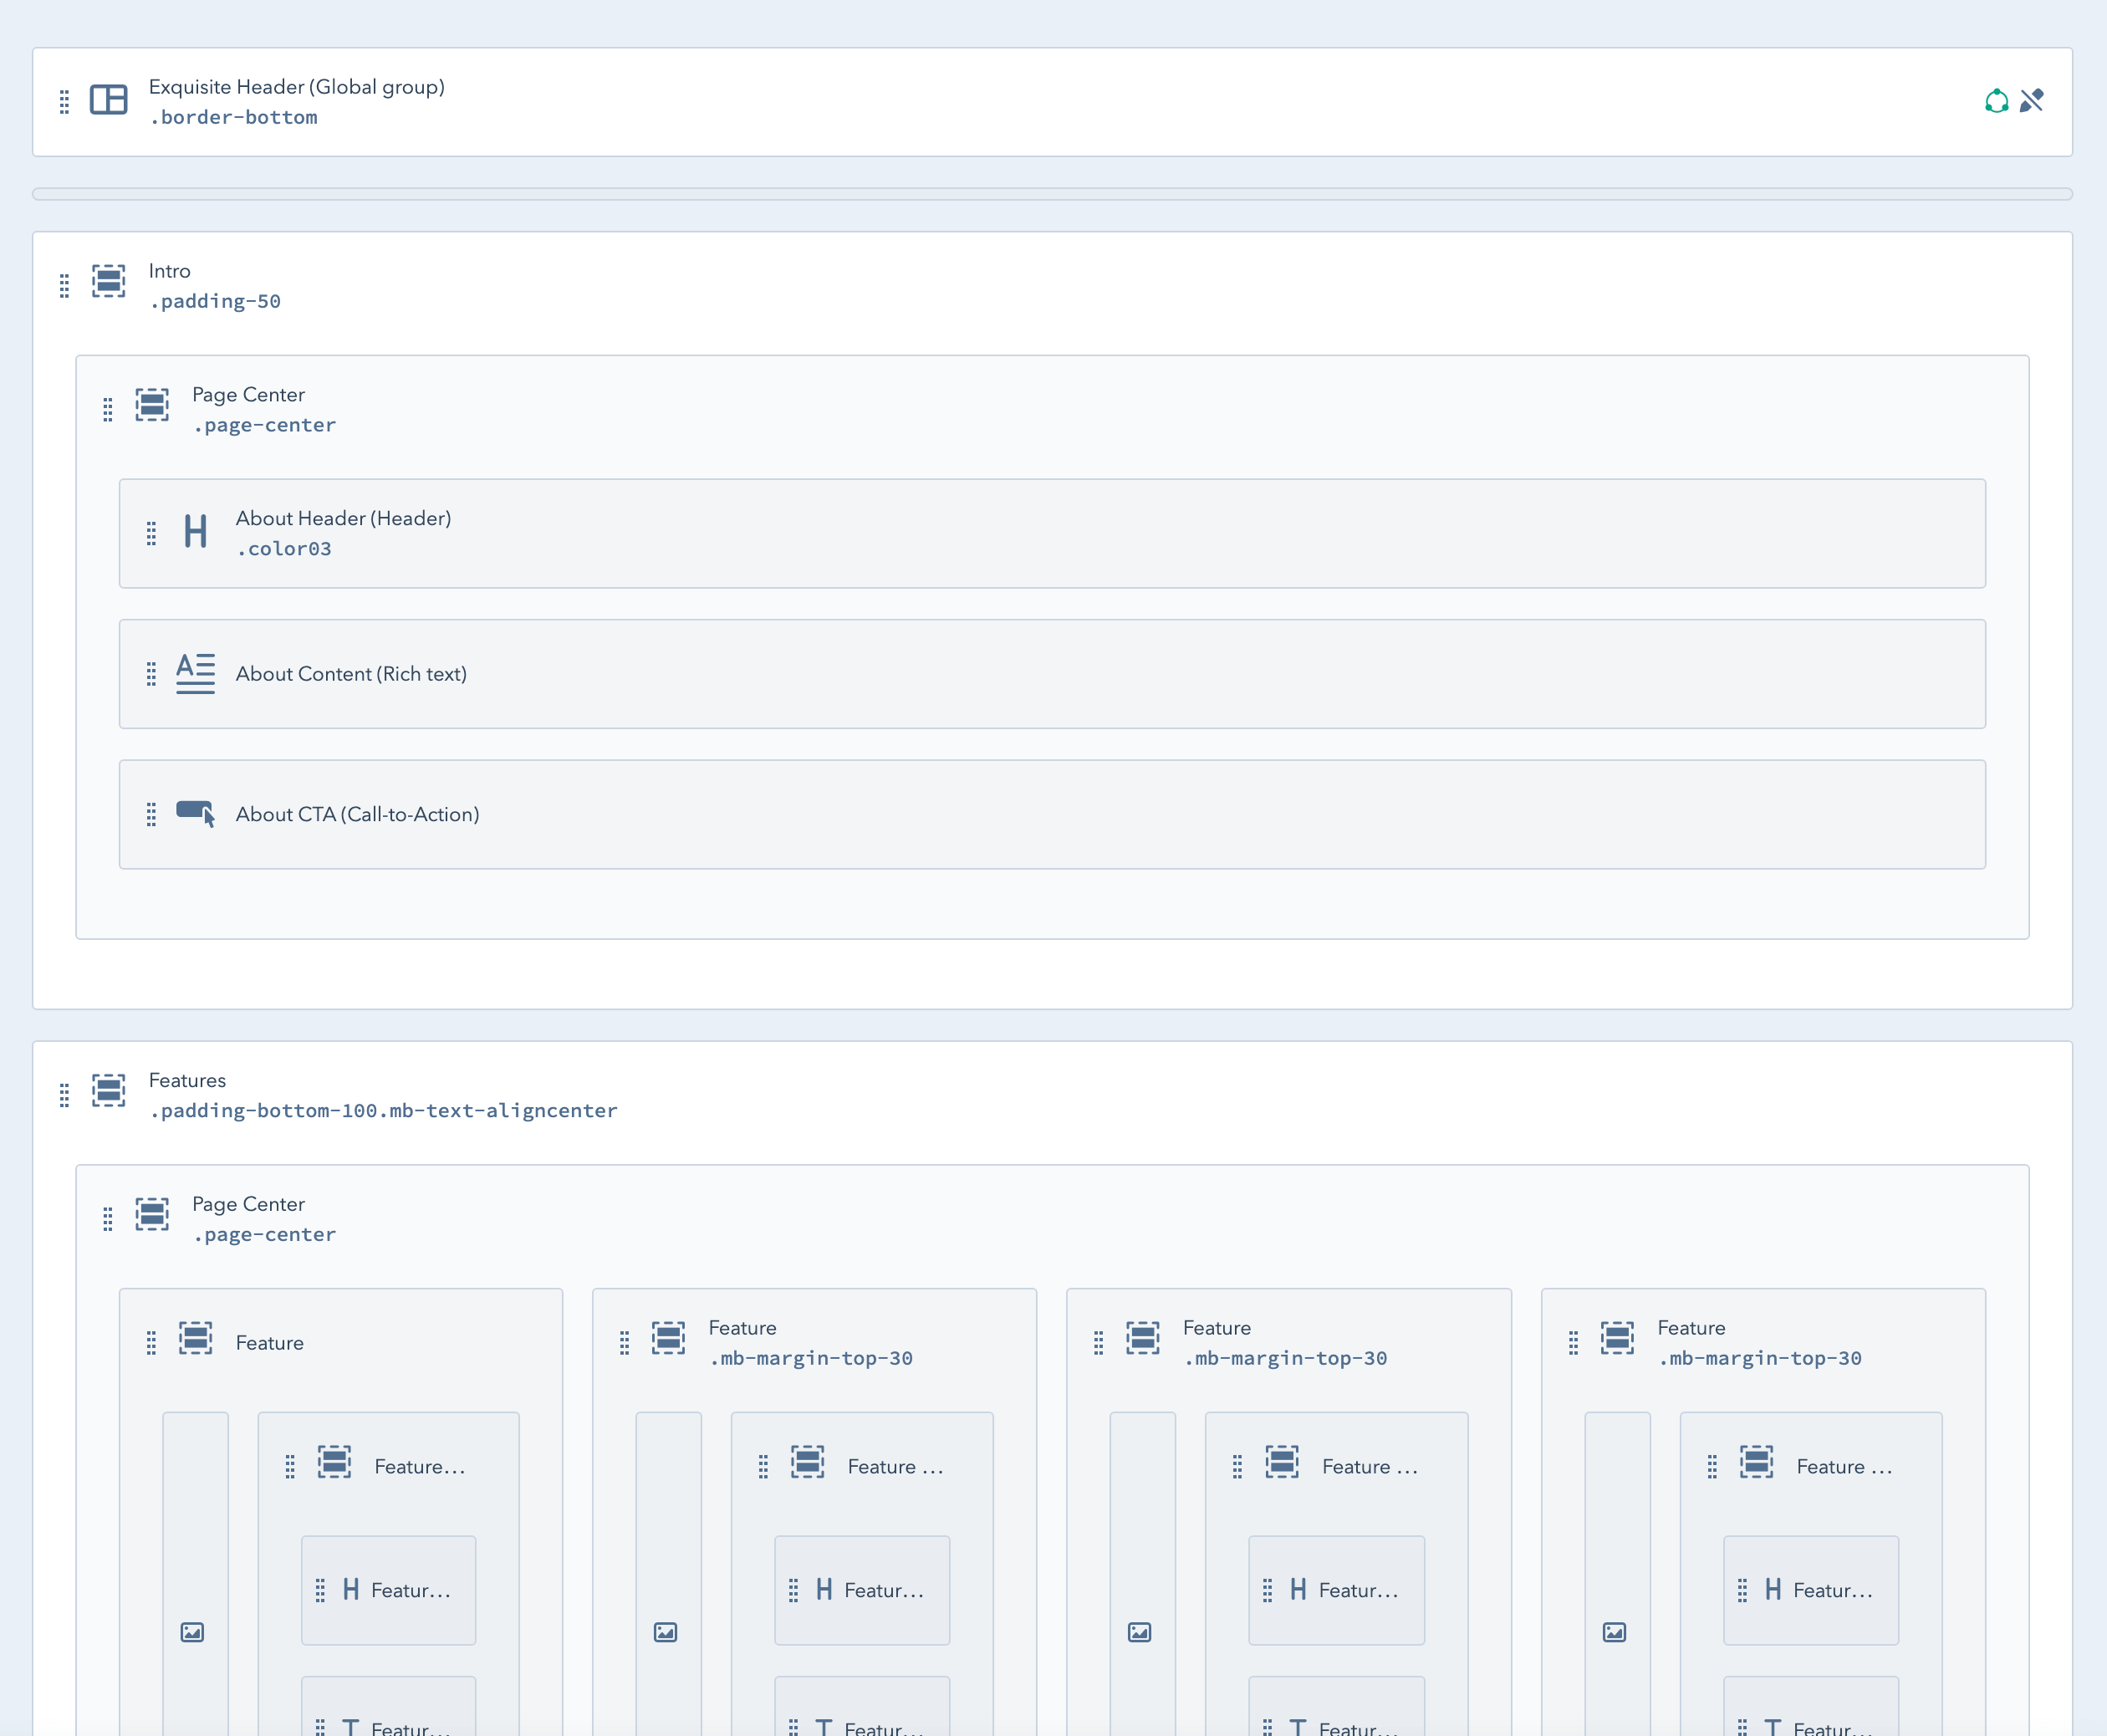Viewport: 2107px width, 1736px height.
Task: Click the image icon in the fourth Feature column
Action: tap(1615, 1632)
